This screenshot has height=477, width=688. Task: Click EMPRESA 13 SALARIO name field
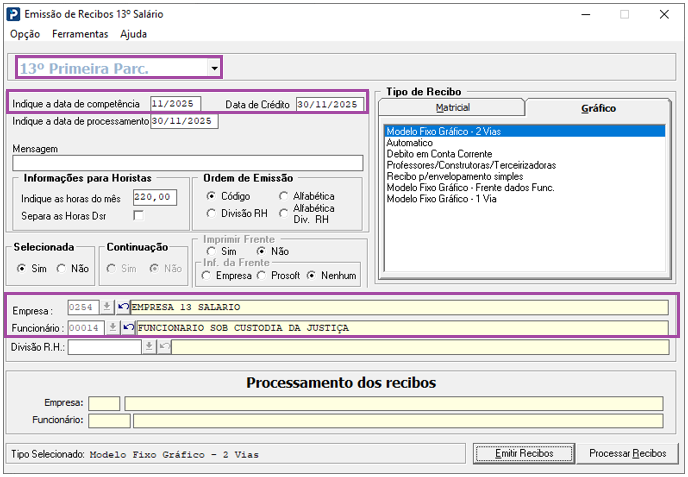tap(399, 307)
